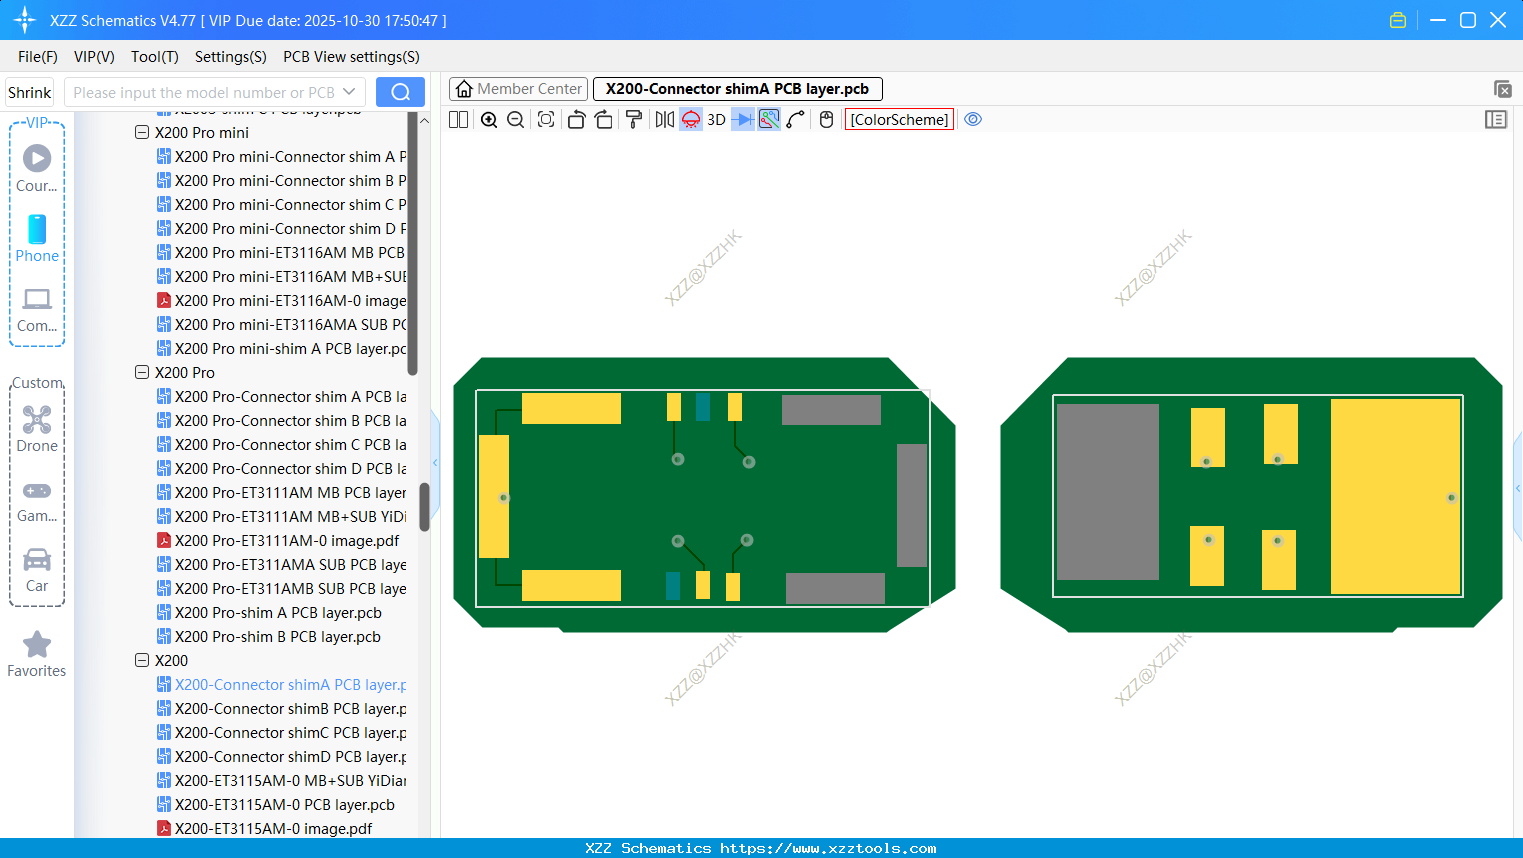
Task: Open the PCB View settings menu
Action: click(x=350, y=57)
